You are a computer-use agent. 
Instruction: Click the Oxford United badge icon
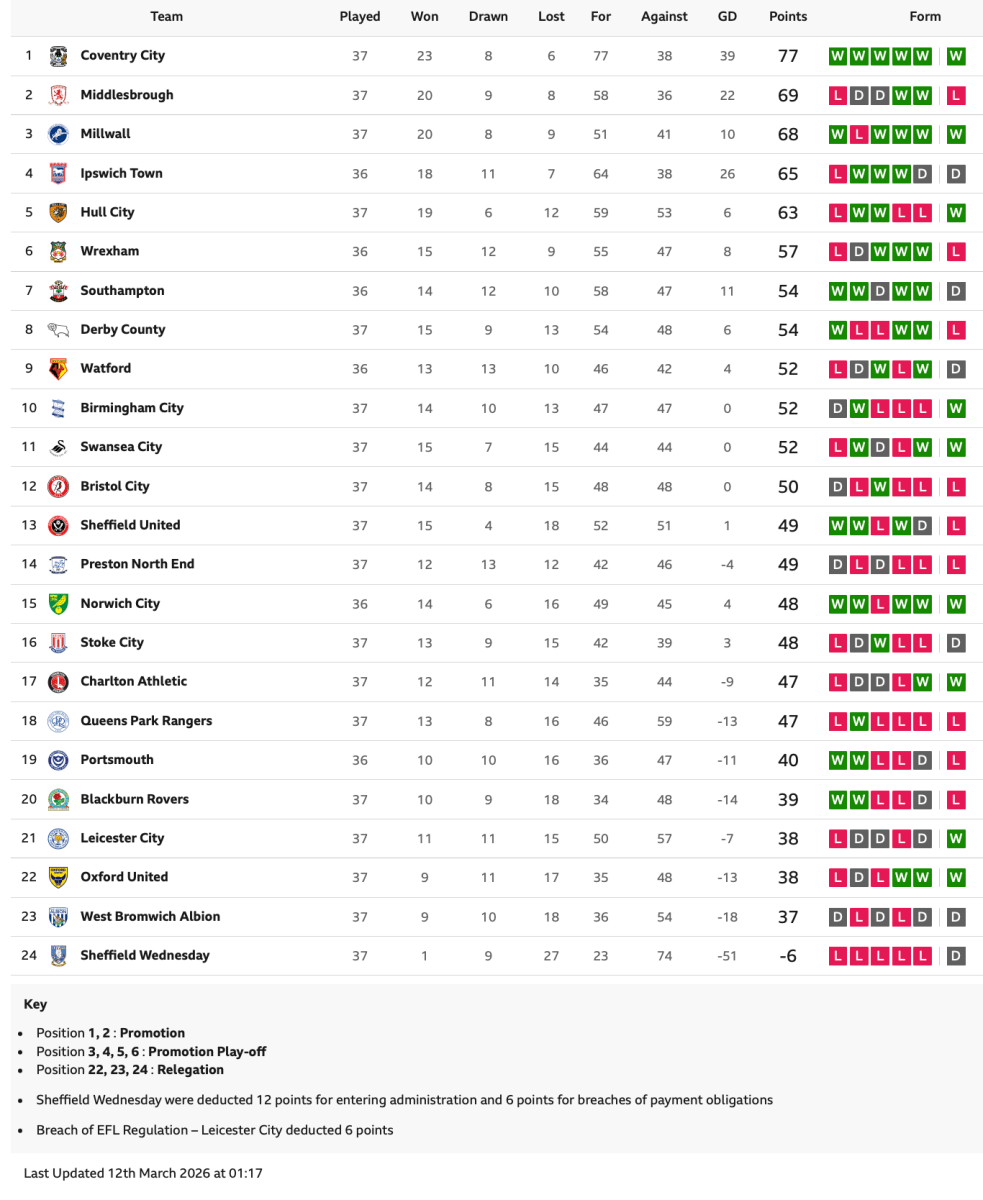(58, 877)
